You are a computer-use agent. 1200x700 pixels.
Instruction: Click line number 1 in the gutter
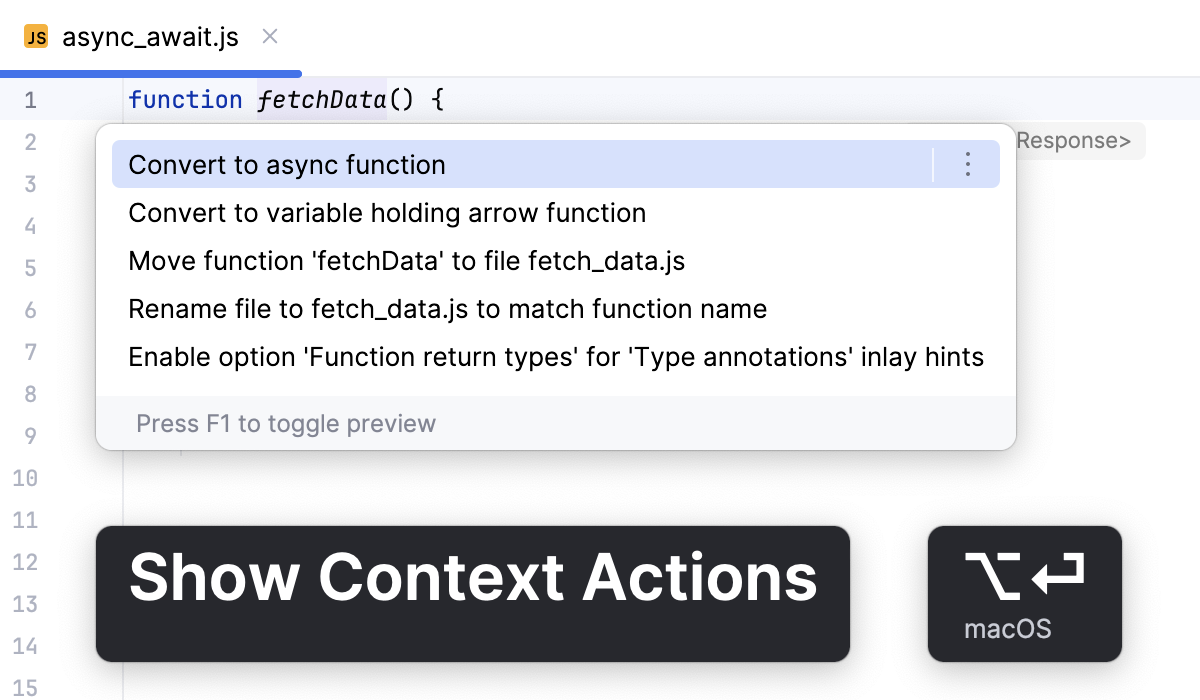click(30, 99)
